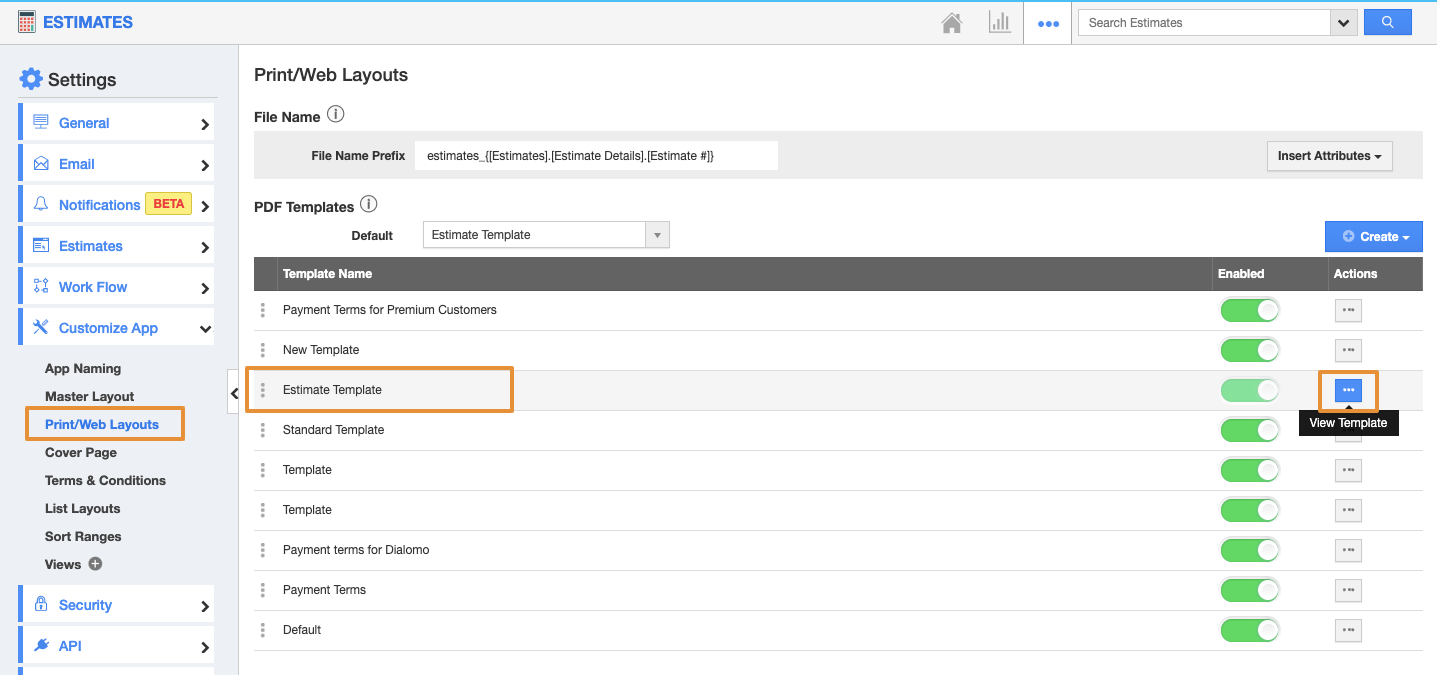Click the blue search magnifier button

click(x=1387, y=22)
